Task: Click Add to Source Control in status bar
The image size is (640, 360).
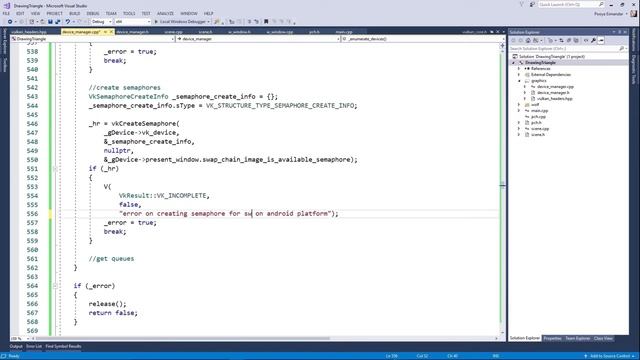Action: pos(610,356)
